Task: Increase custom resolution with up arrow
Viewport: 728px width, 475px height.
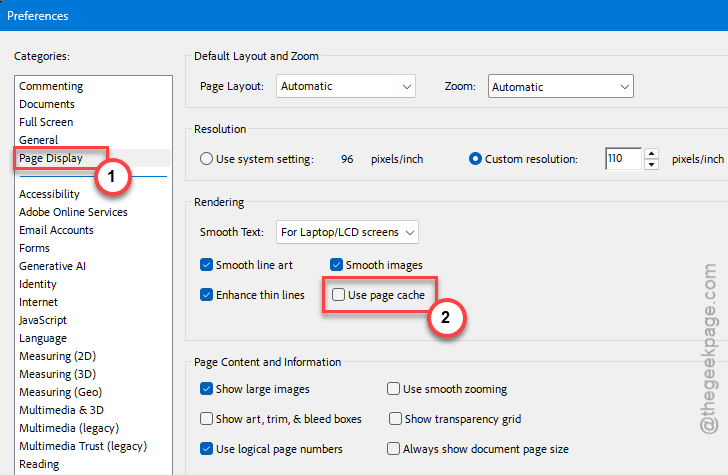Action: 651,154
